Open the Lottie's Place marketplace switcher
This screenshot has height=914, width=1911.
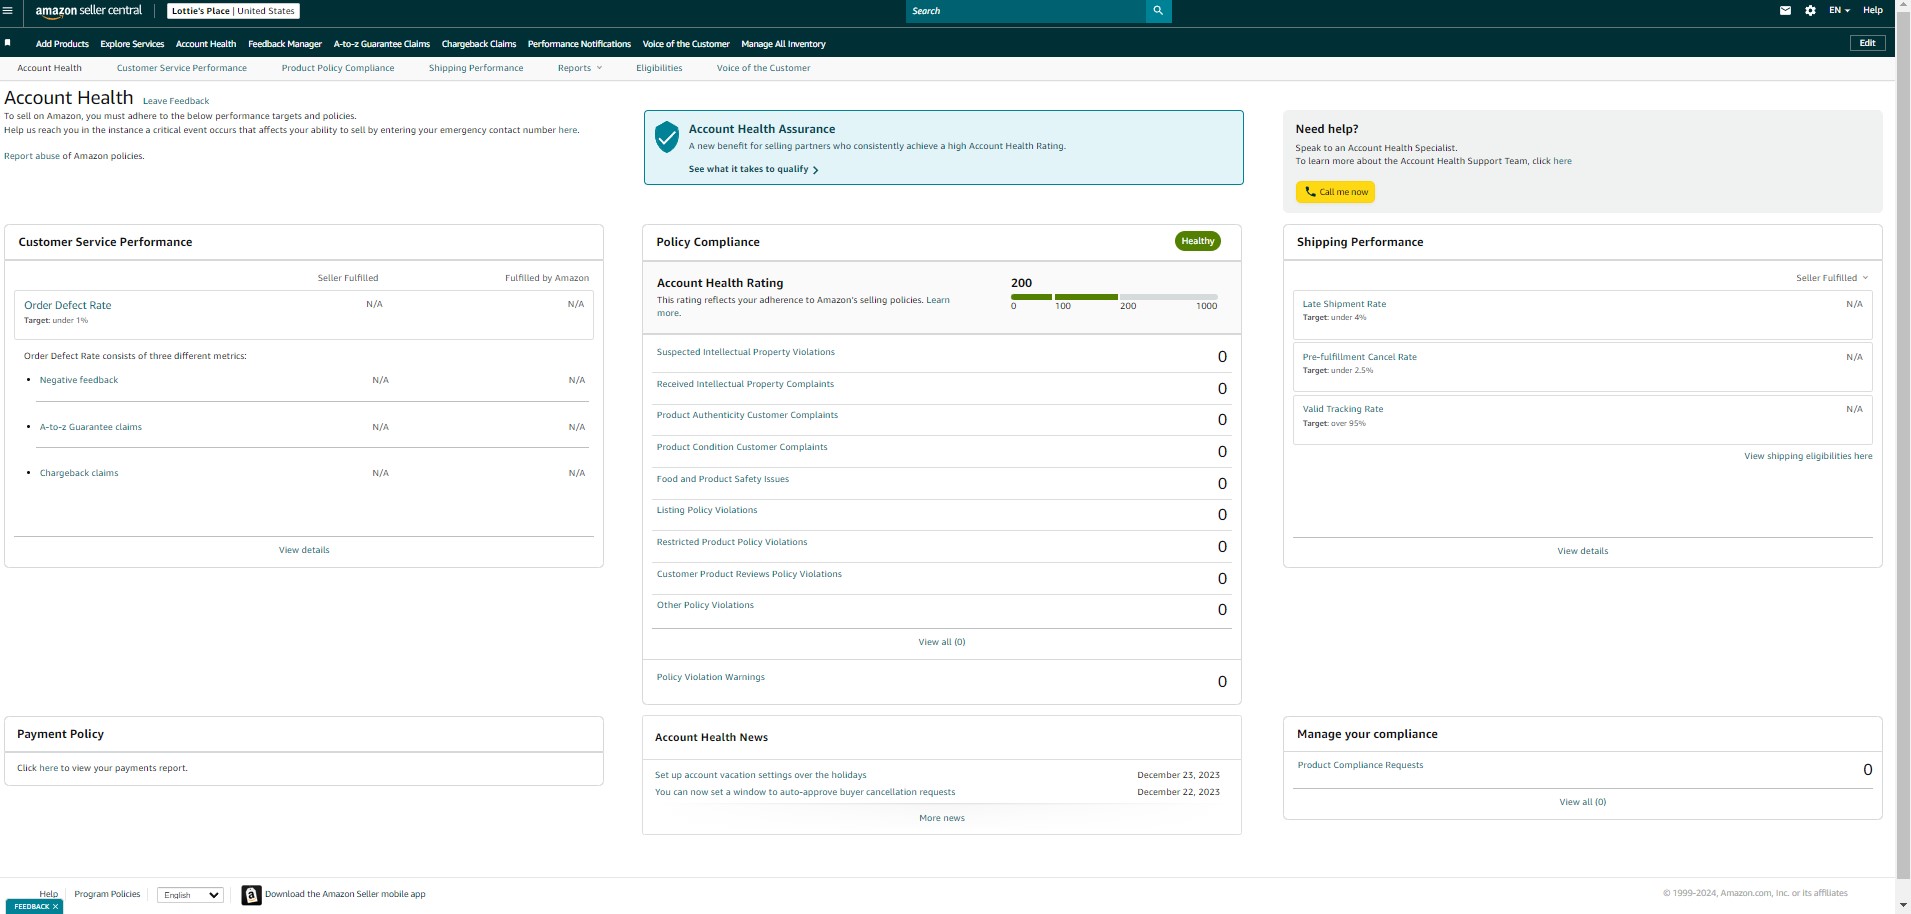233,11
